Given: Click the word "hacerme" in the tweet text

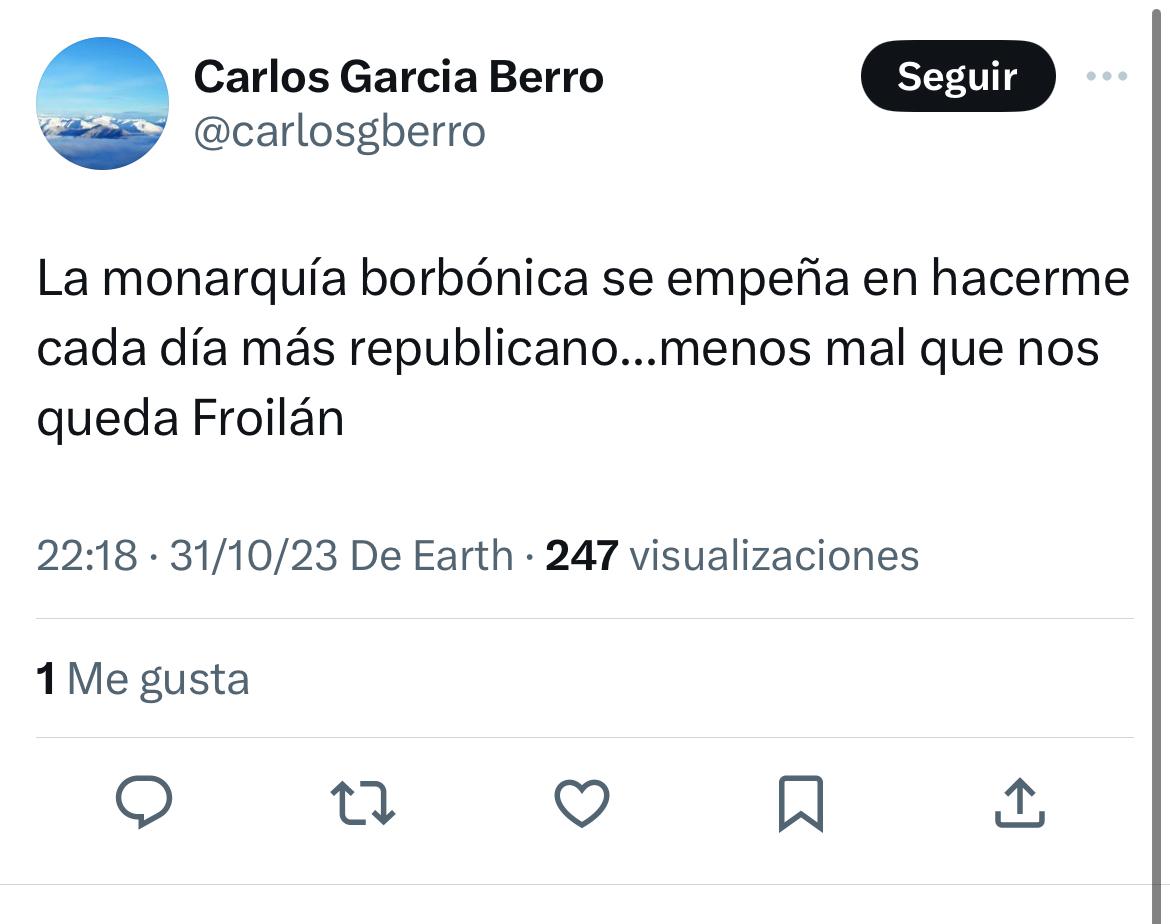Looking at the screenshot, I should 1030,280.
